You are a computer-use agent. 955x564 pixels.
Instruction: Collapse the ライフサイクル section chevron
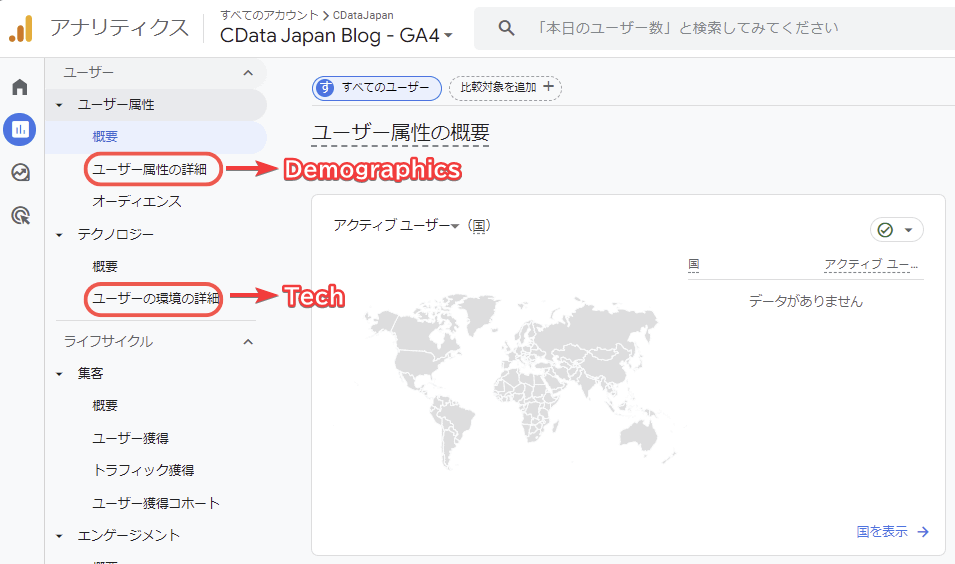pyautogui.click(x=248, y=342)
